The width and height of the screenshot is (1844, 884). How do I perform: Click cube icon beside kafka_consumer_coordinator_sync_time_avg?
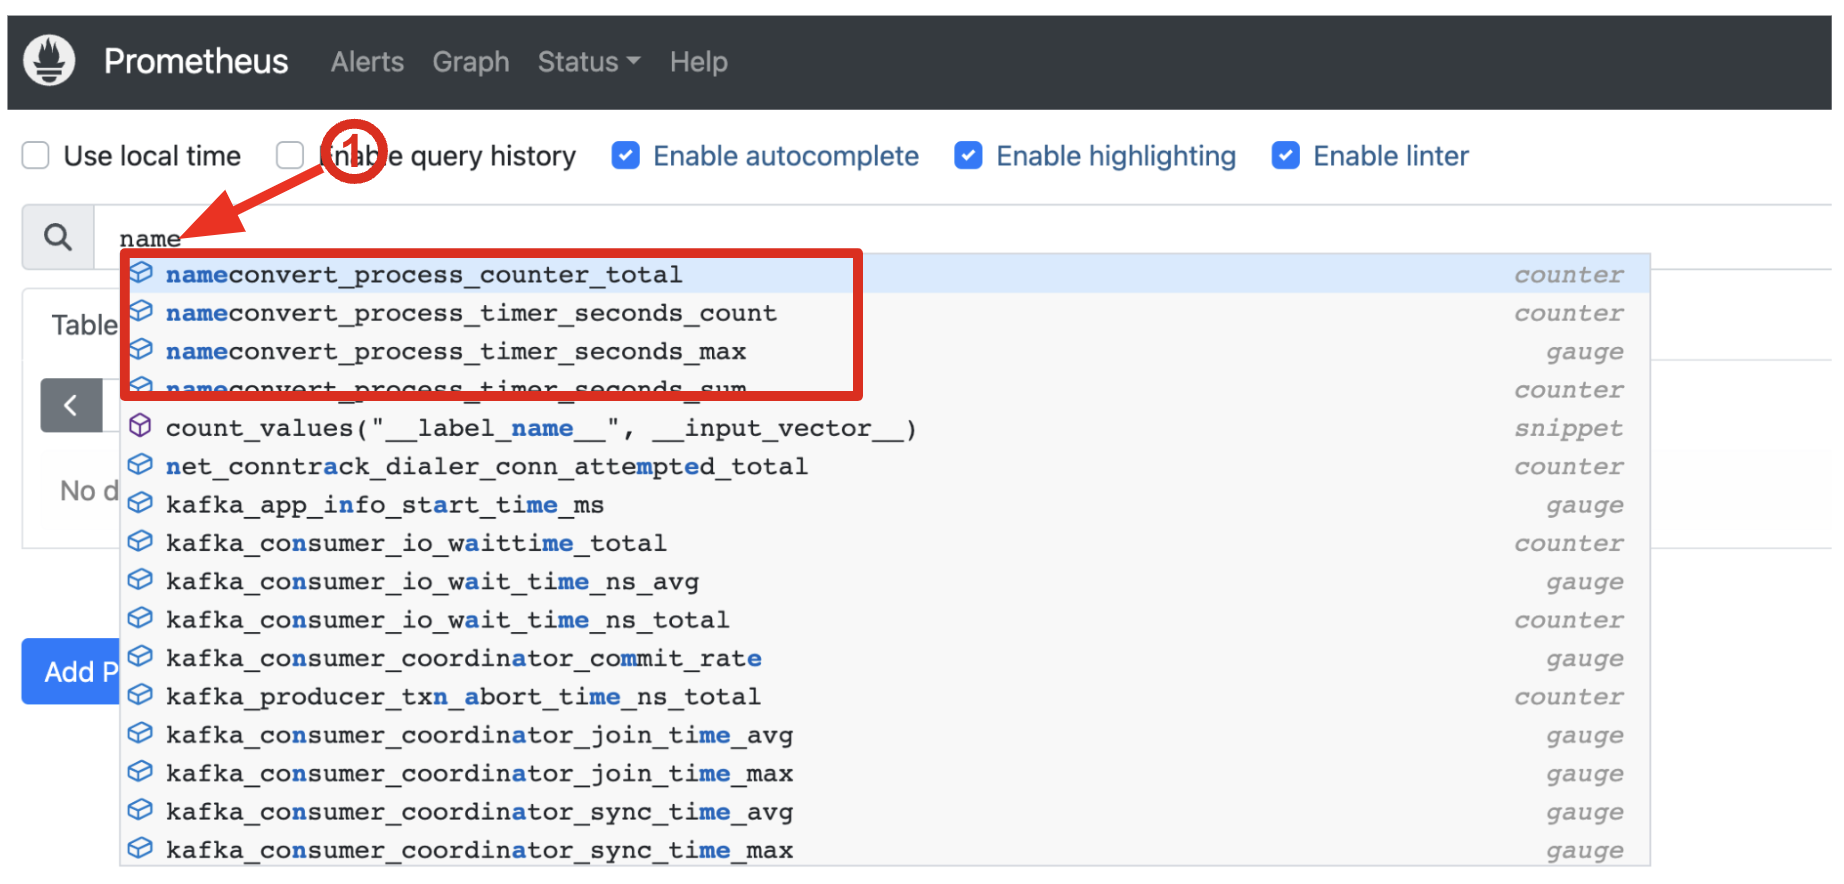[141, 810]
